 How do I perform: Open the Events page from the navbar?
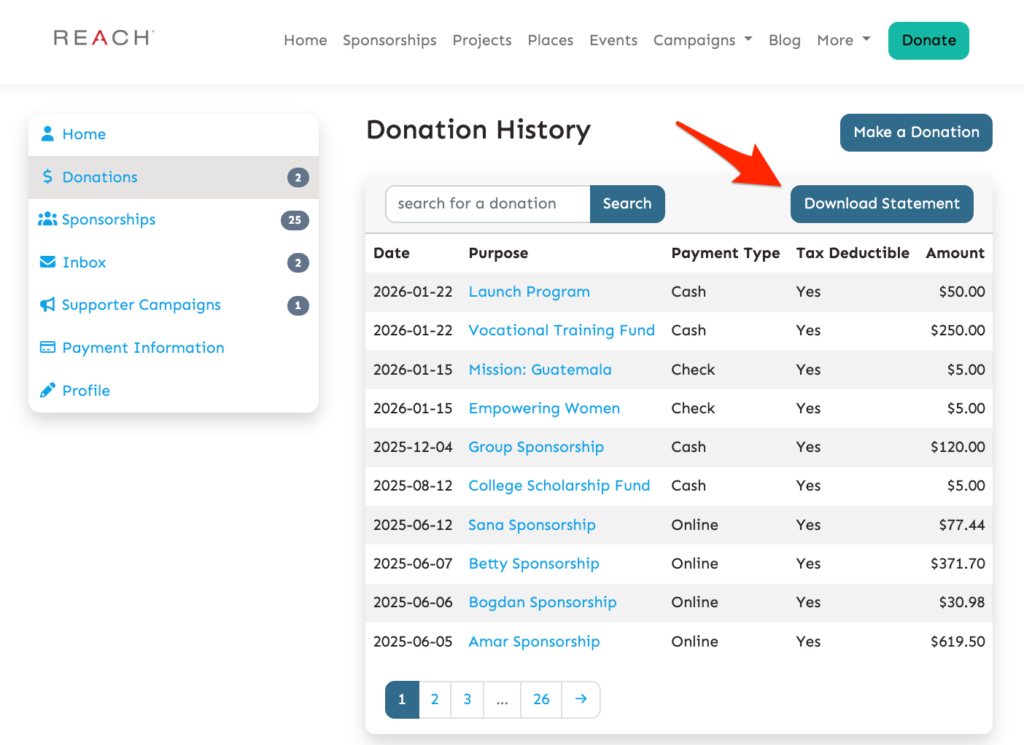click(x=613, y=40)
